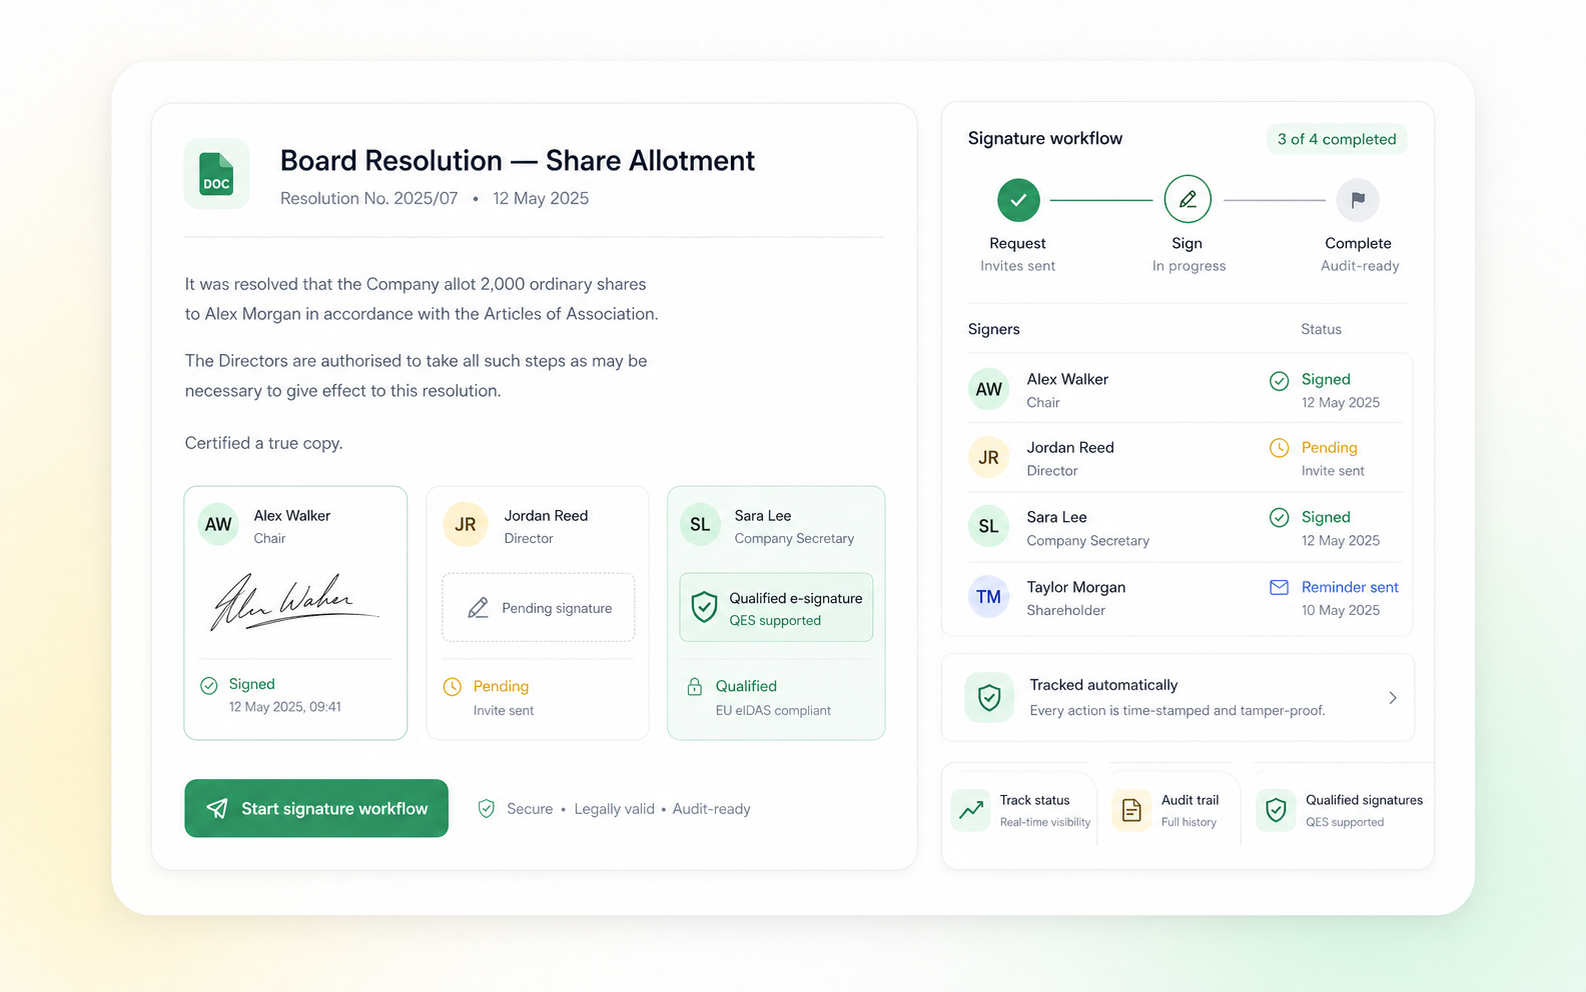This screenshot has height=992, width=1586.
Task: Click the AW avatar in the Signers list
Action: (988, 390)
